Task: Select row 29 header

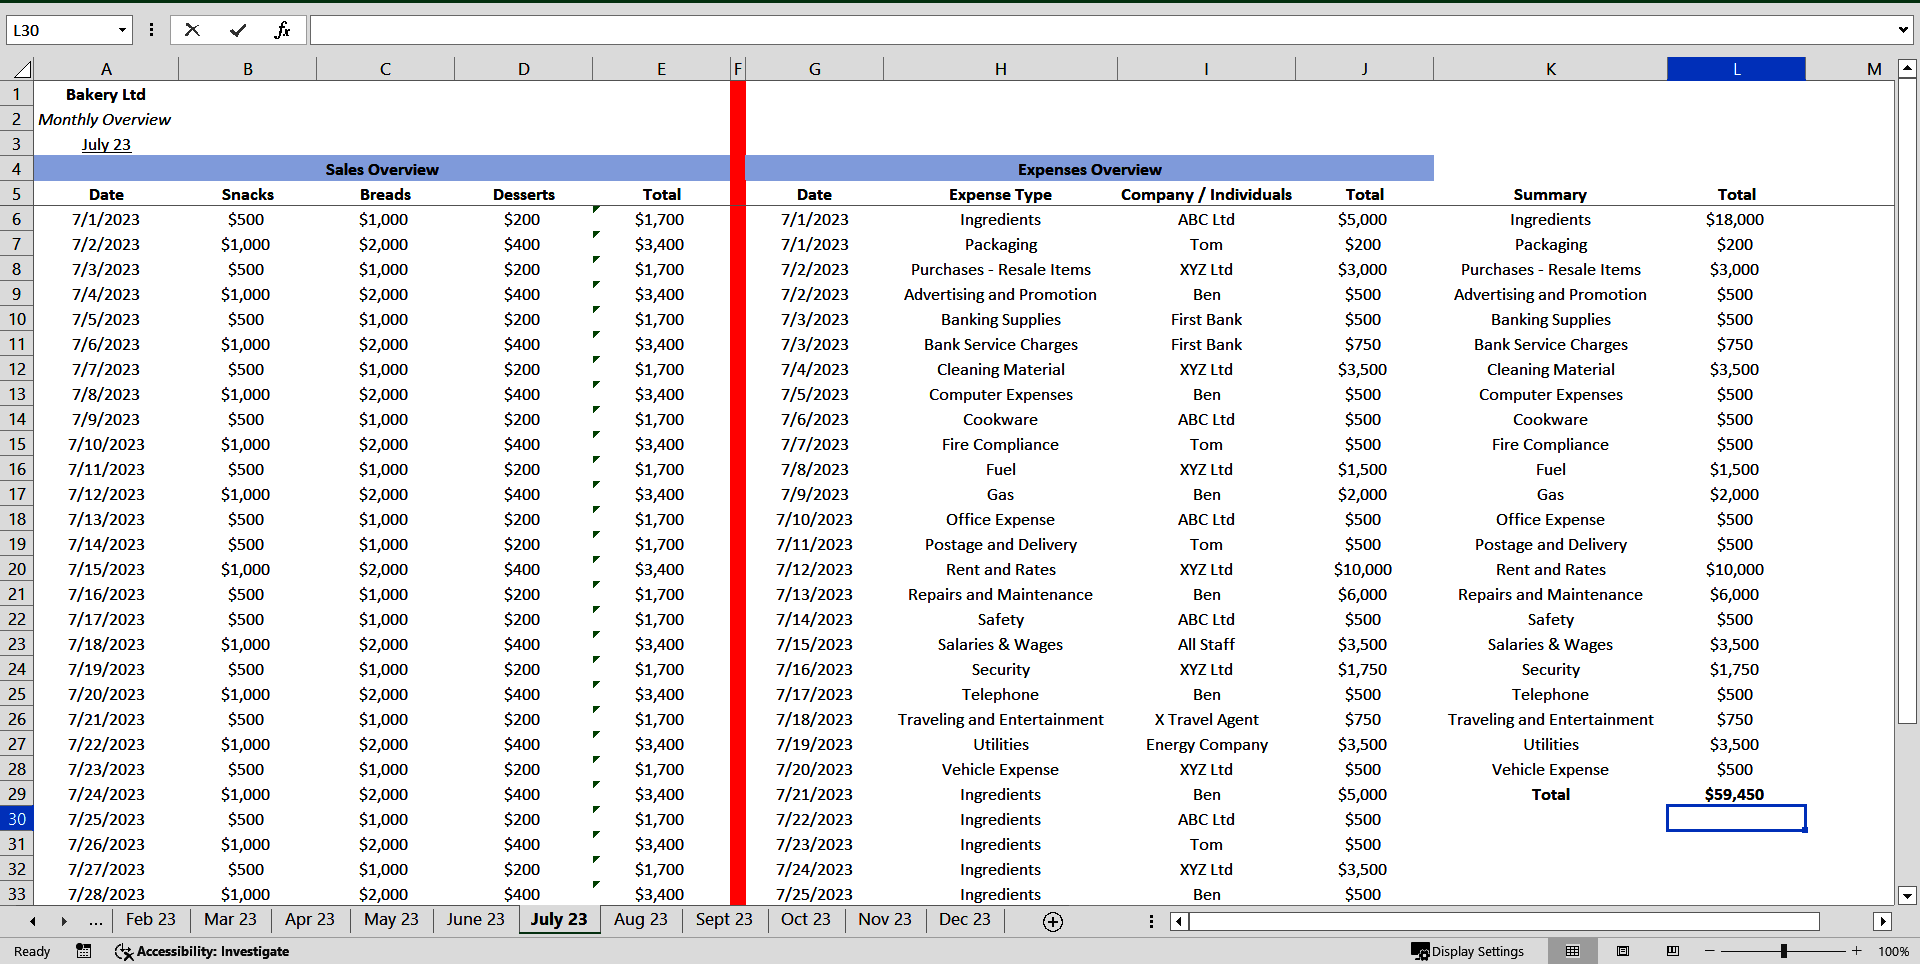Action: [17, 794]
